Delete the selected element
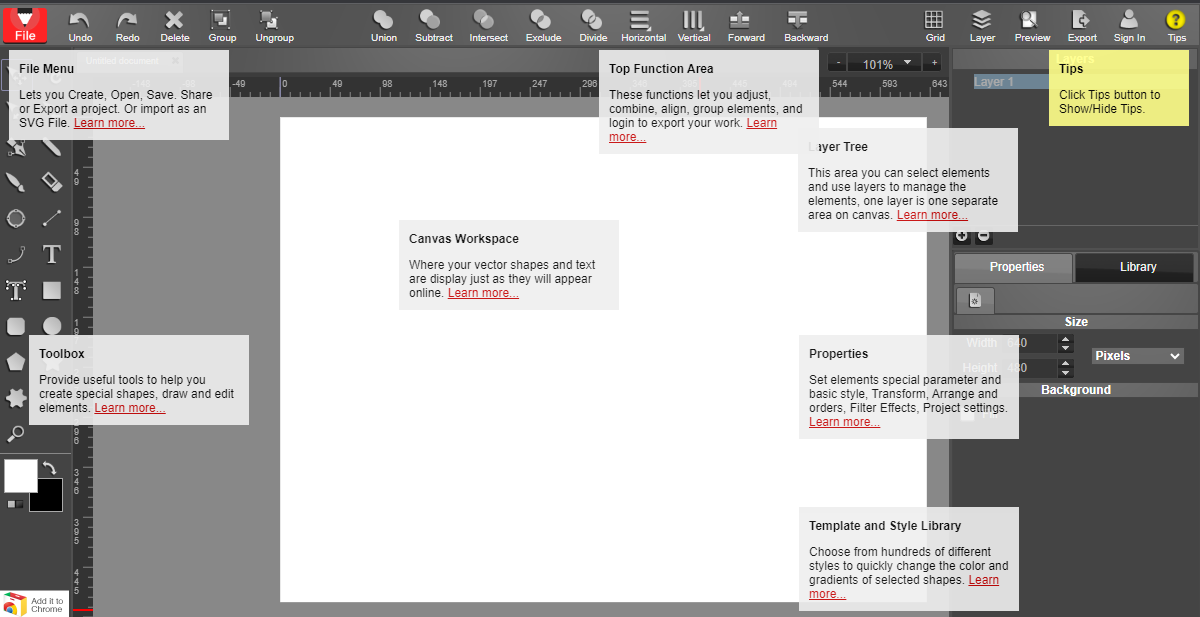This screenshot has height=617, width=1200. click(x=175, y=25)
